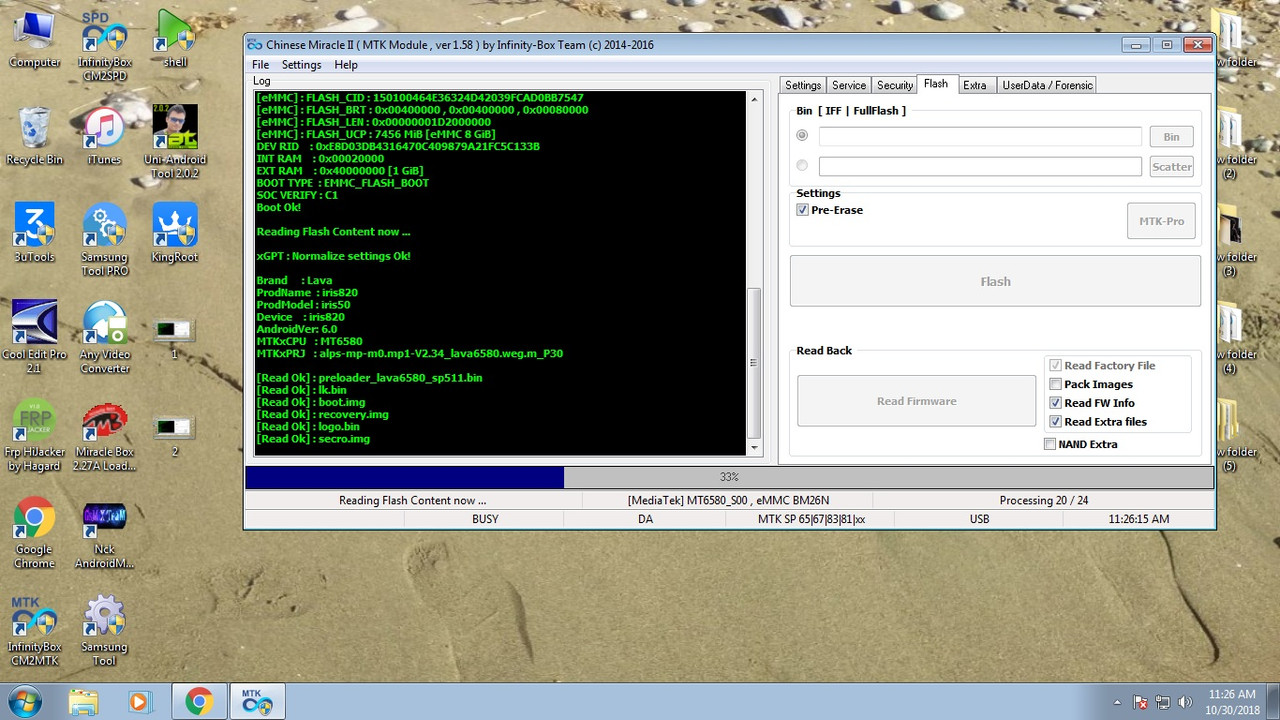Image resolution: width=1280 pixels, height=720 pixels.
Task: Open the Help menu
Action: 346,65
